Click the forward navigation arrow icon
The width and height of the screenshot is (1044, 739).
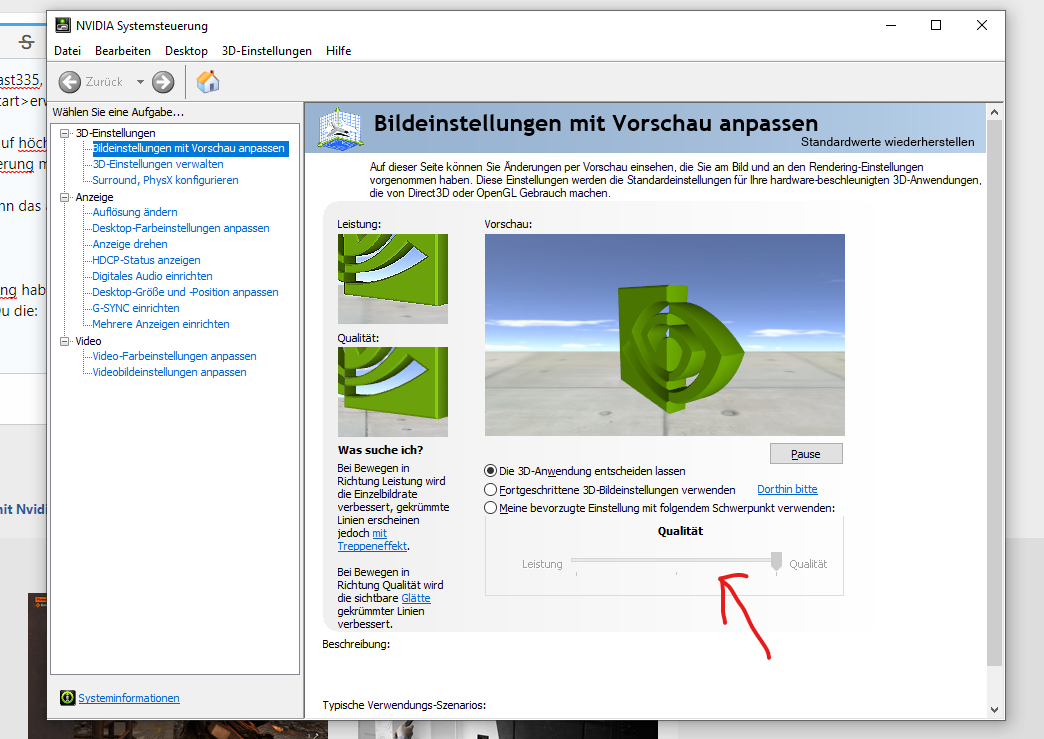pyautogui.click(x=162, y=82)
